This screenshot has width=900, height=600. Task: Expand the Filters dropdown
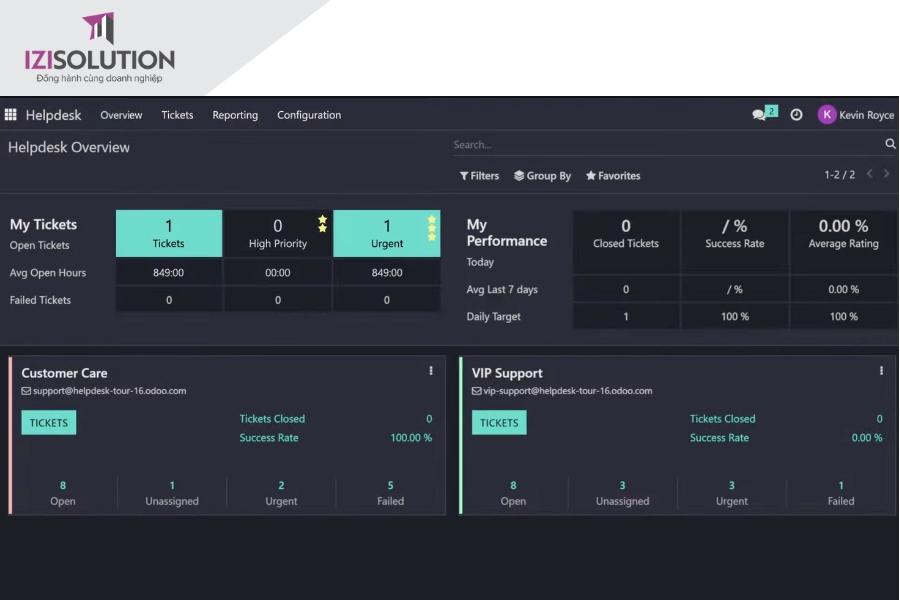479,176
